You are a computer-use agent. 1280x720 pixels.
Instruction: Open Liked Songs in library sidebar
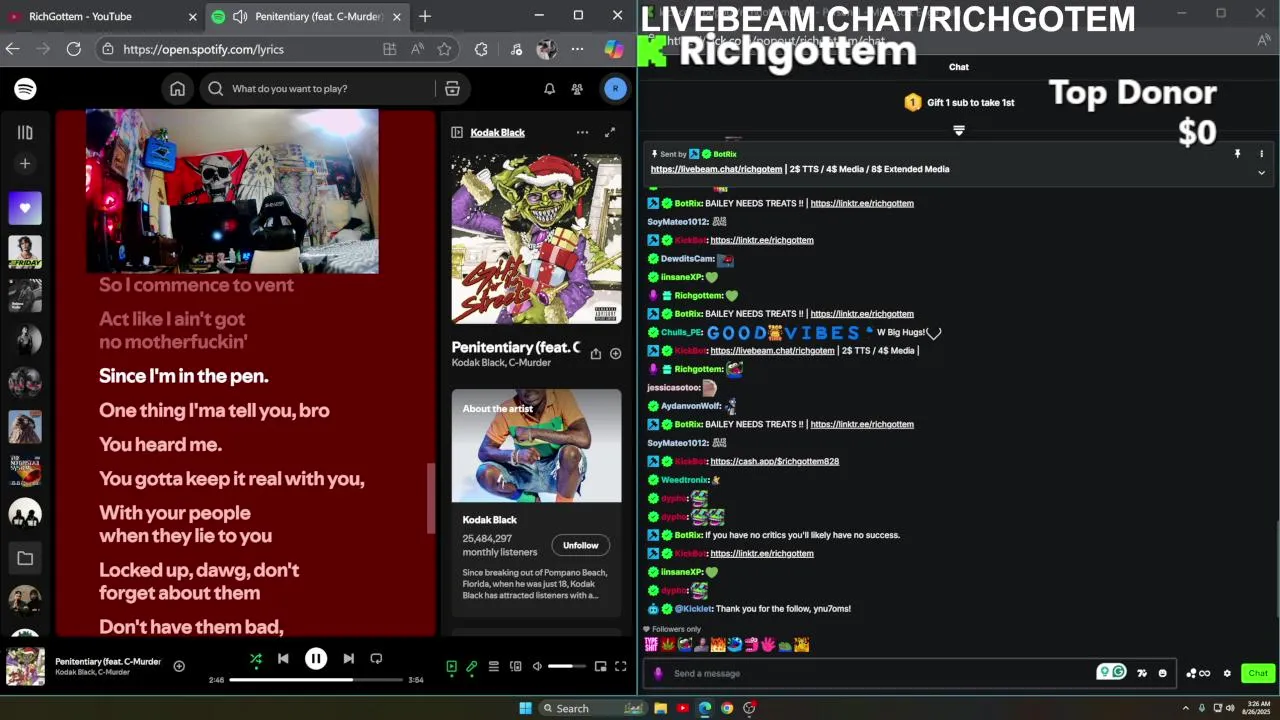(x=25, y=208)
